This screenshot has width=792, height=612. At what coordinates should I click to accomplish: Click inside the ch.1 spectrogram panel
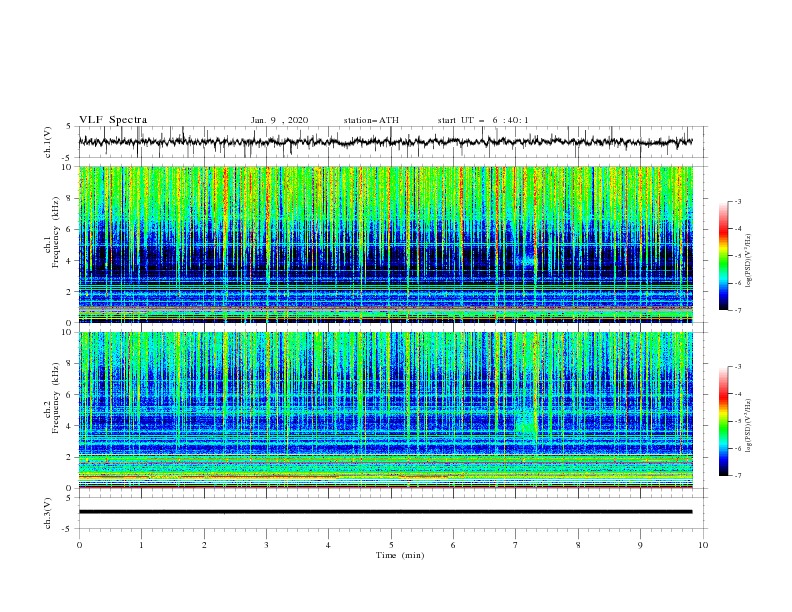click(x=385, y=244)
